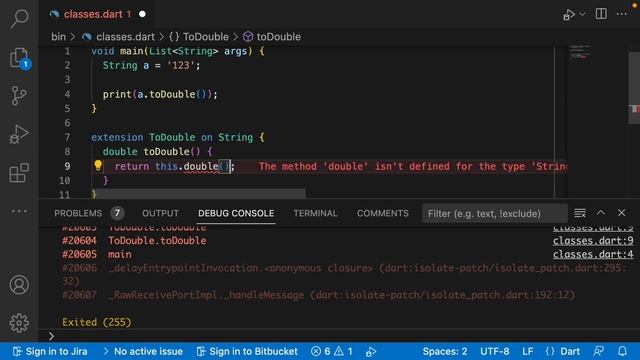
Task: Open the Run and Debug view
Action: tap(19, 134)
